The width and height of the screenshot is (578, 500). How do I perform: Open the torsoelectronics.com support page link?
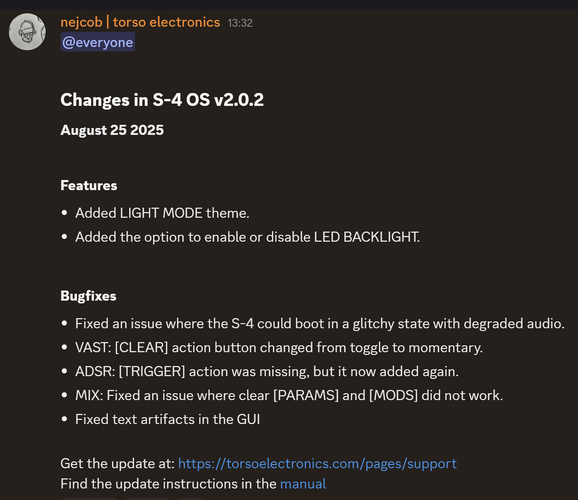point(317,463)
